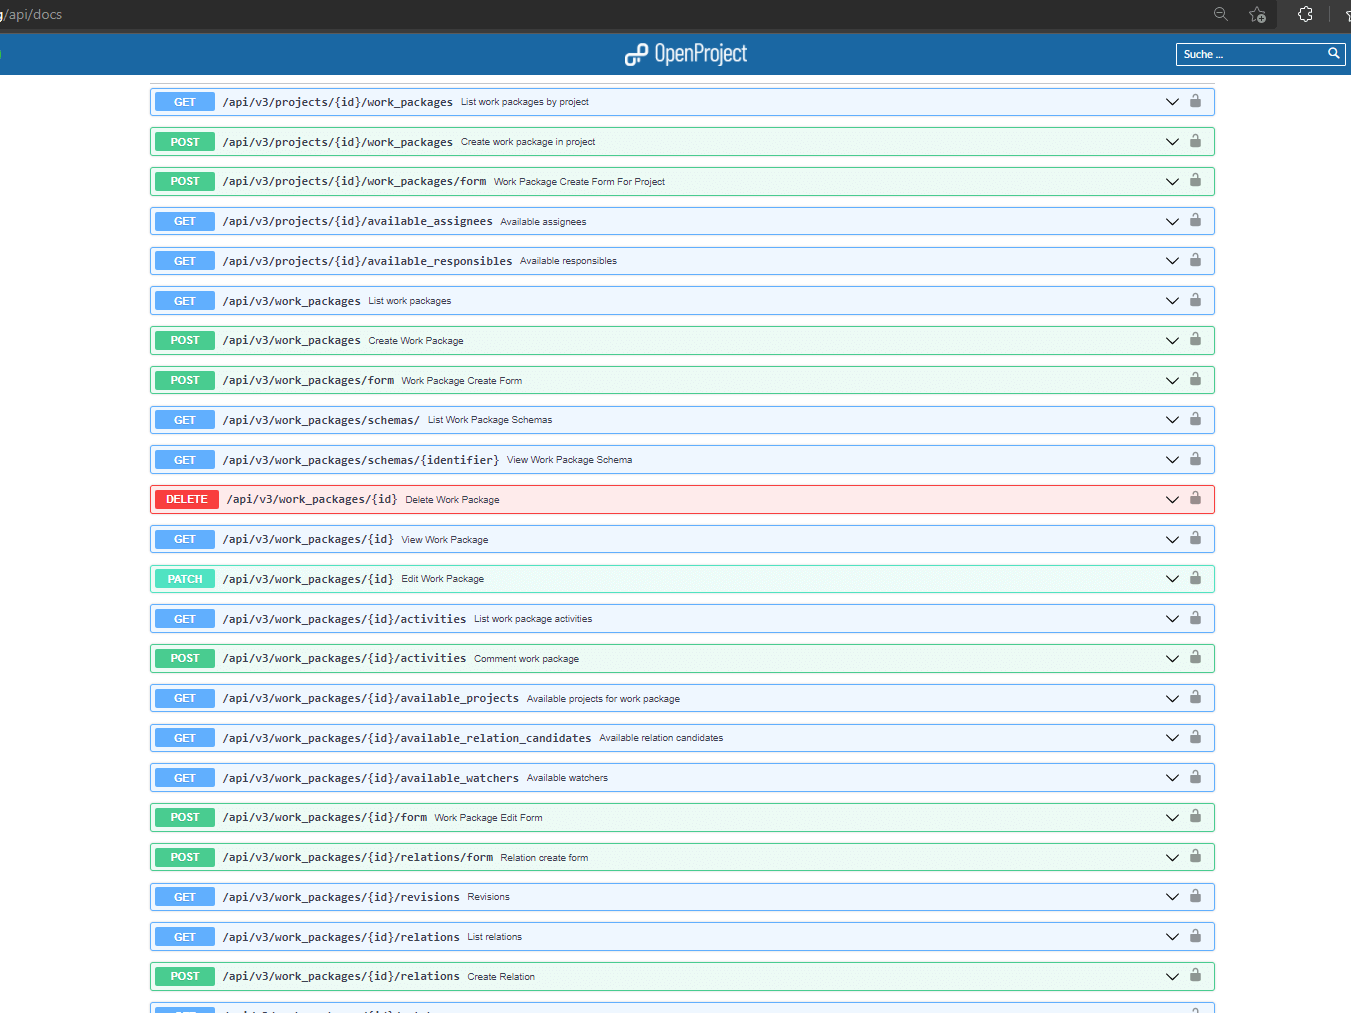Expand the DELETE Work Package endpoint chevron

tap(1171, 499)
